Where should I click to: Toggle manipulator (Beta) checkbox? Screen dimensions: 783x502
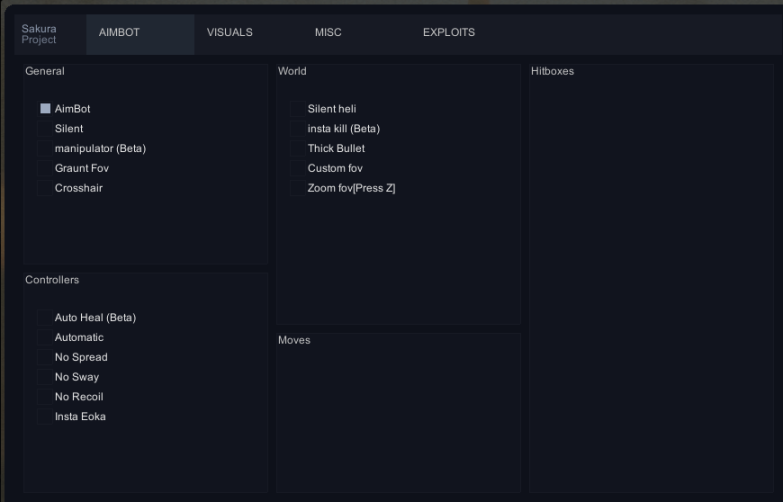[45, 149]
